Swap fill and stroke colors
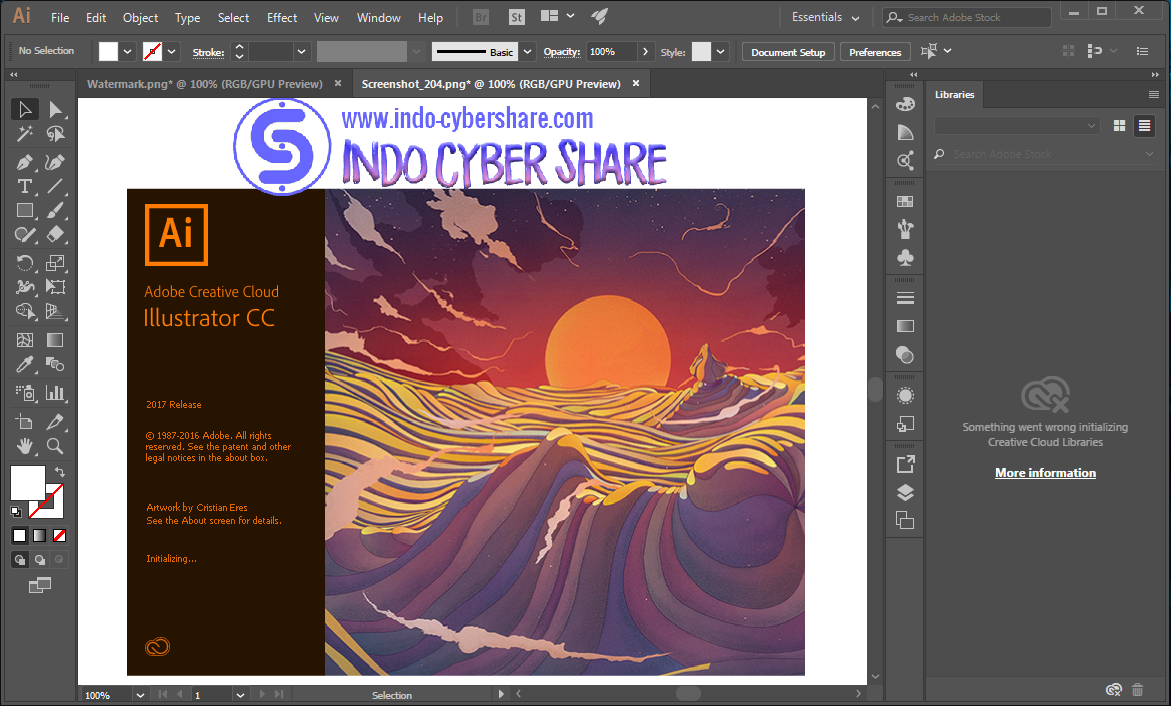This screenshot has height=706, width=1171. (x=60, y=472)
